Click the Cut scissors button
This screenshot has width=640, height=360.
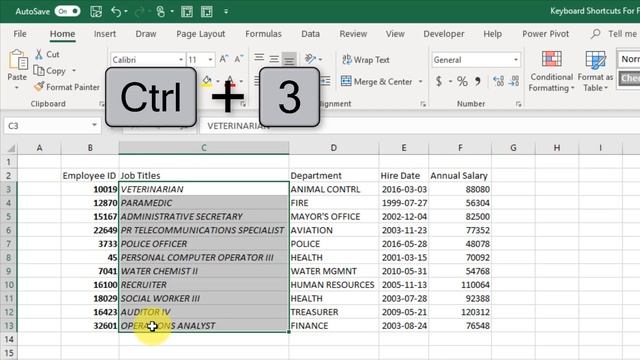pyautogui.click(x=47, y=54)
